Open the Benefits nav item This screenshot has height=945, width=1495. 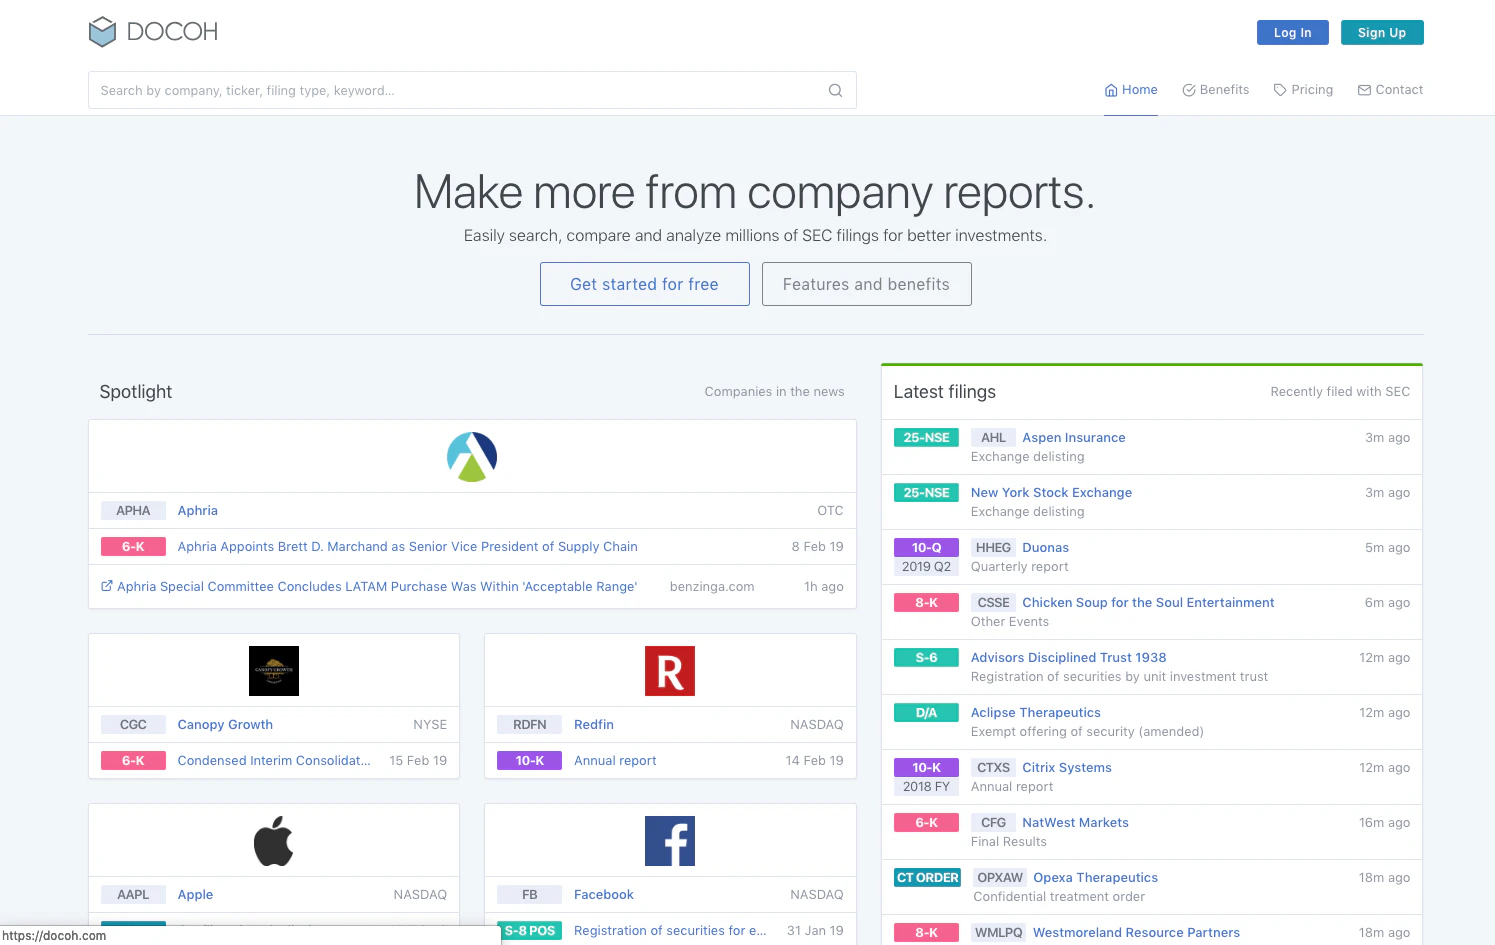click(1216, 90)
